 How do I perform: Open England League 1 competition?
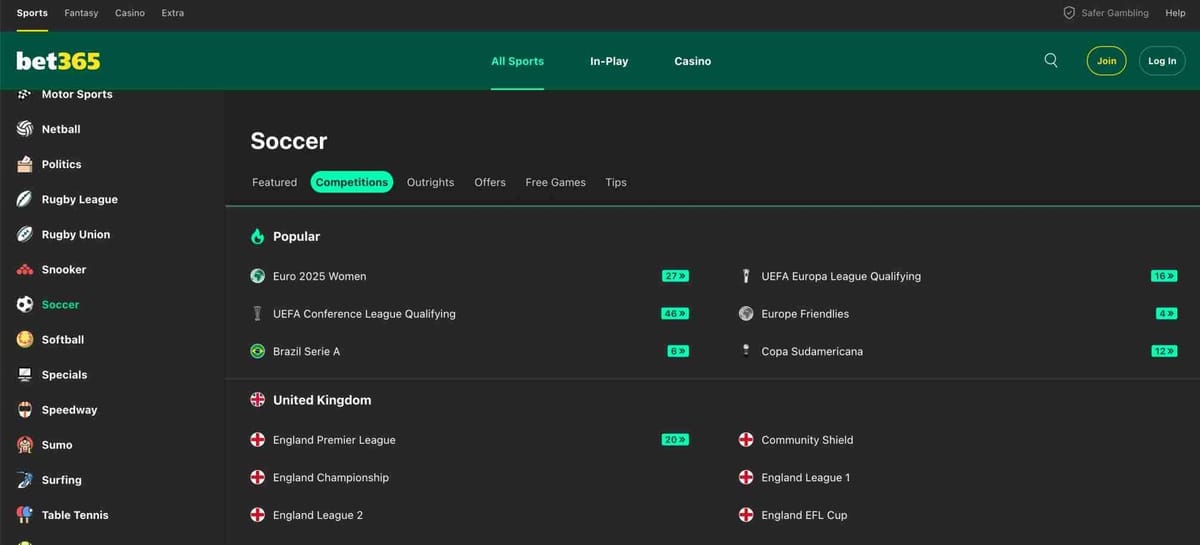(x=805, y=478)
